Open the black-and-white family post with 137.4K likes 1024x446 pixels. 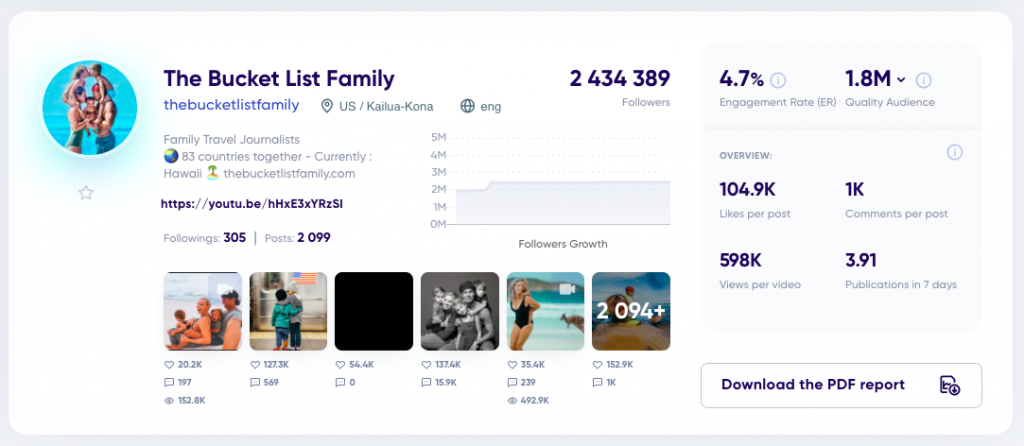click(460, 311)
